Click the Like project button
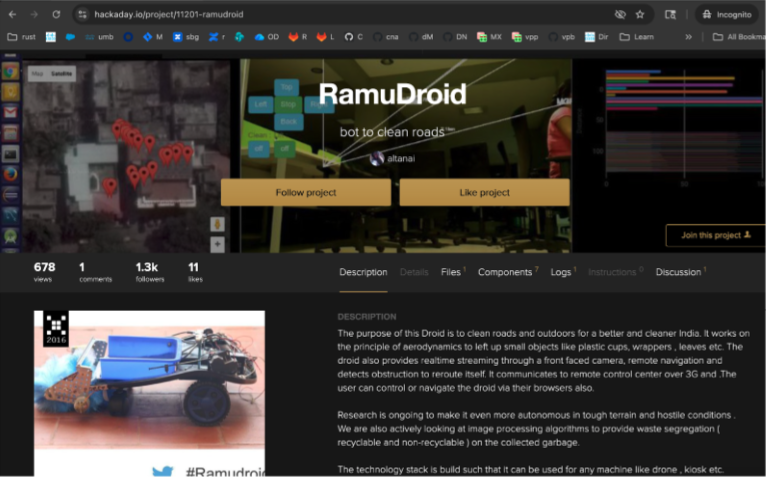 (x=484, y=192)
